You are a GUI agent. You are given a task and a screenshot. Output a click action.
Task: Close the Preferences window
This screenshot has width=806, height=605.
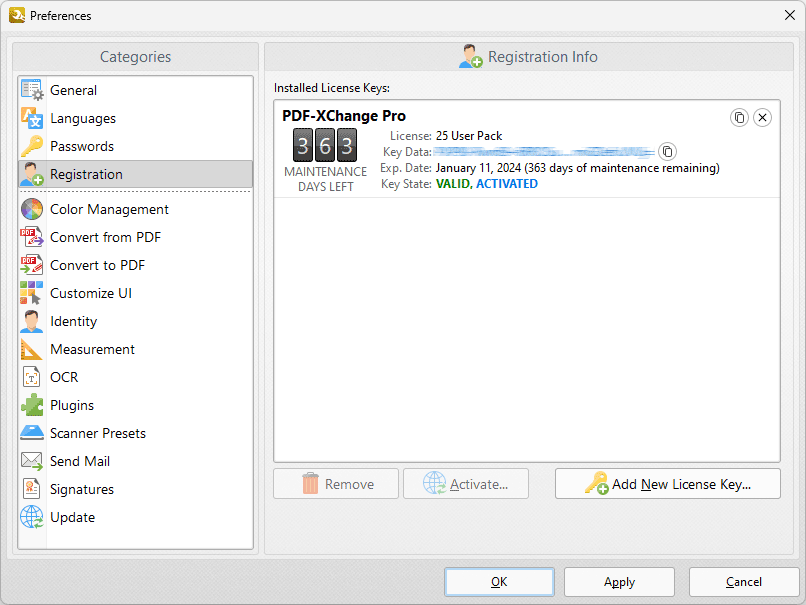click(790, 15)
